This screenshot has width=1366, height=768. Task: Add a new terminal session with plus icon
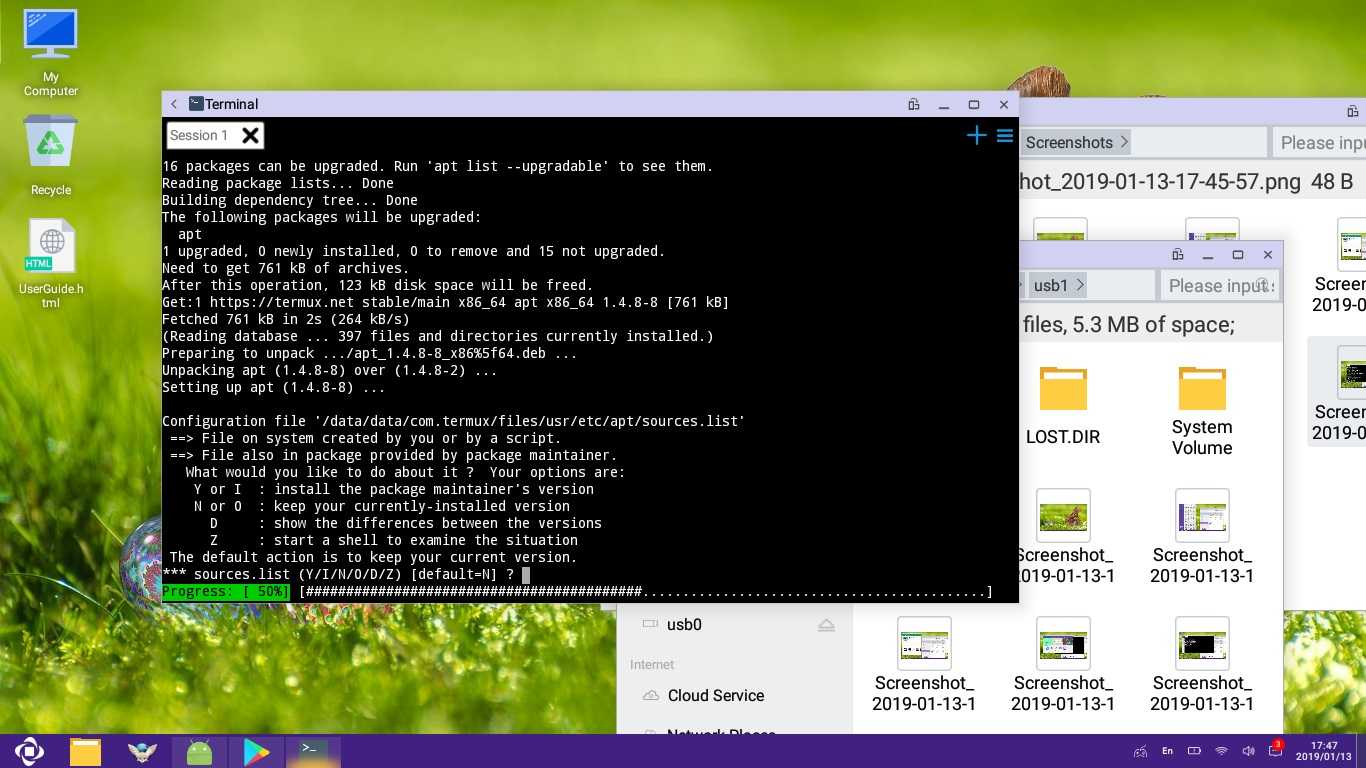[x=976, y=135]
